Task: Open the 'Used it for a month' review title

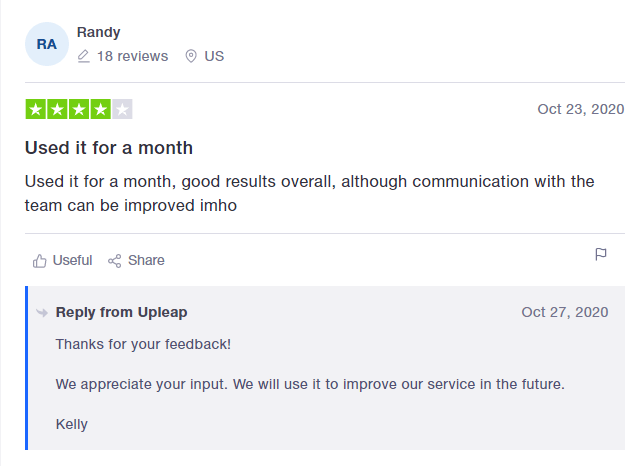Action: tap(109, 148)
